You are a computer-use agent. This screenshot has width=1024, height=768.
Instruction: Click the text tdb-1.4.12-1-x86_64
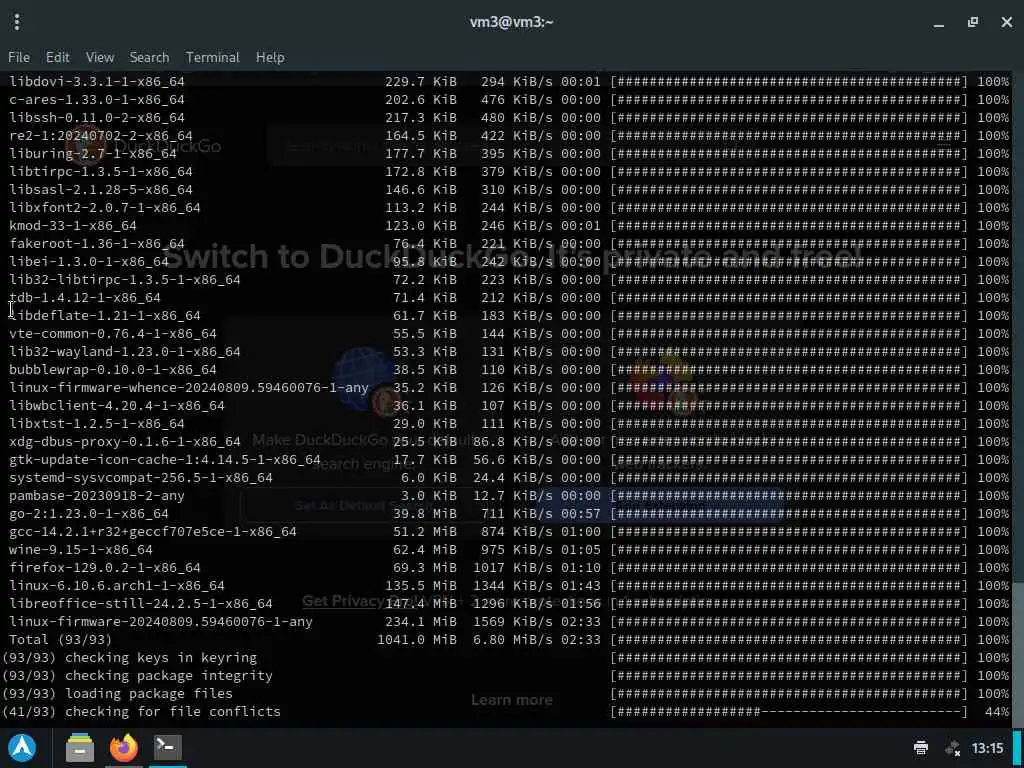[85, 297]
